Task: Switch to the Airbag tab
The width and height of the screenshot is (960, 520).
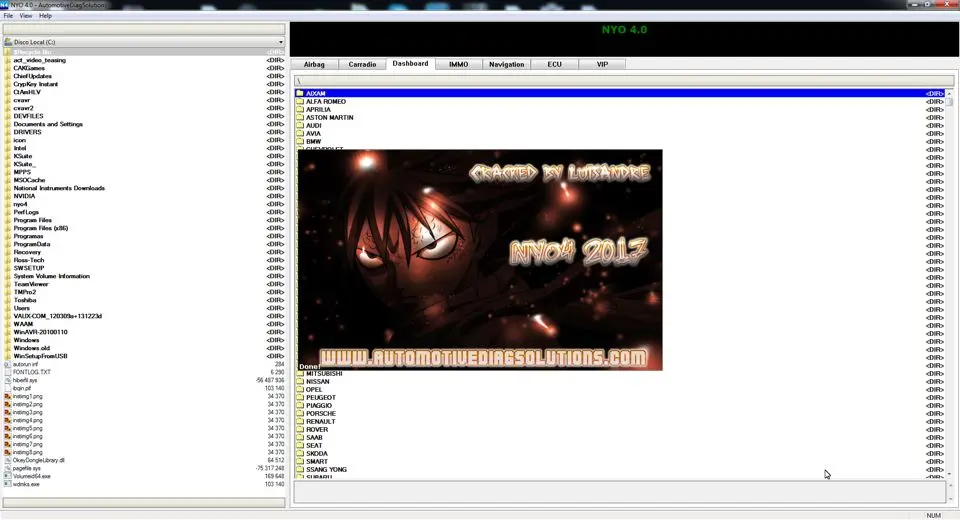Action: 314,64
